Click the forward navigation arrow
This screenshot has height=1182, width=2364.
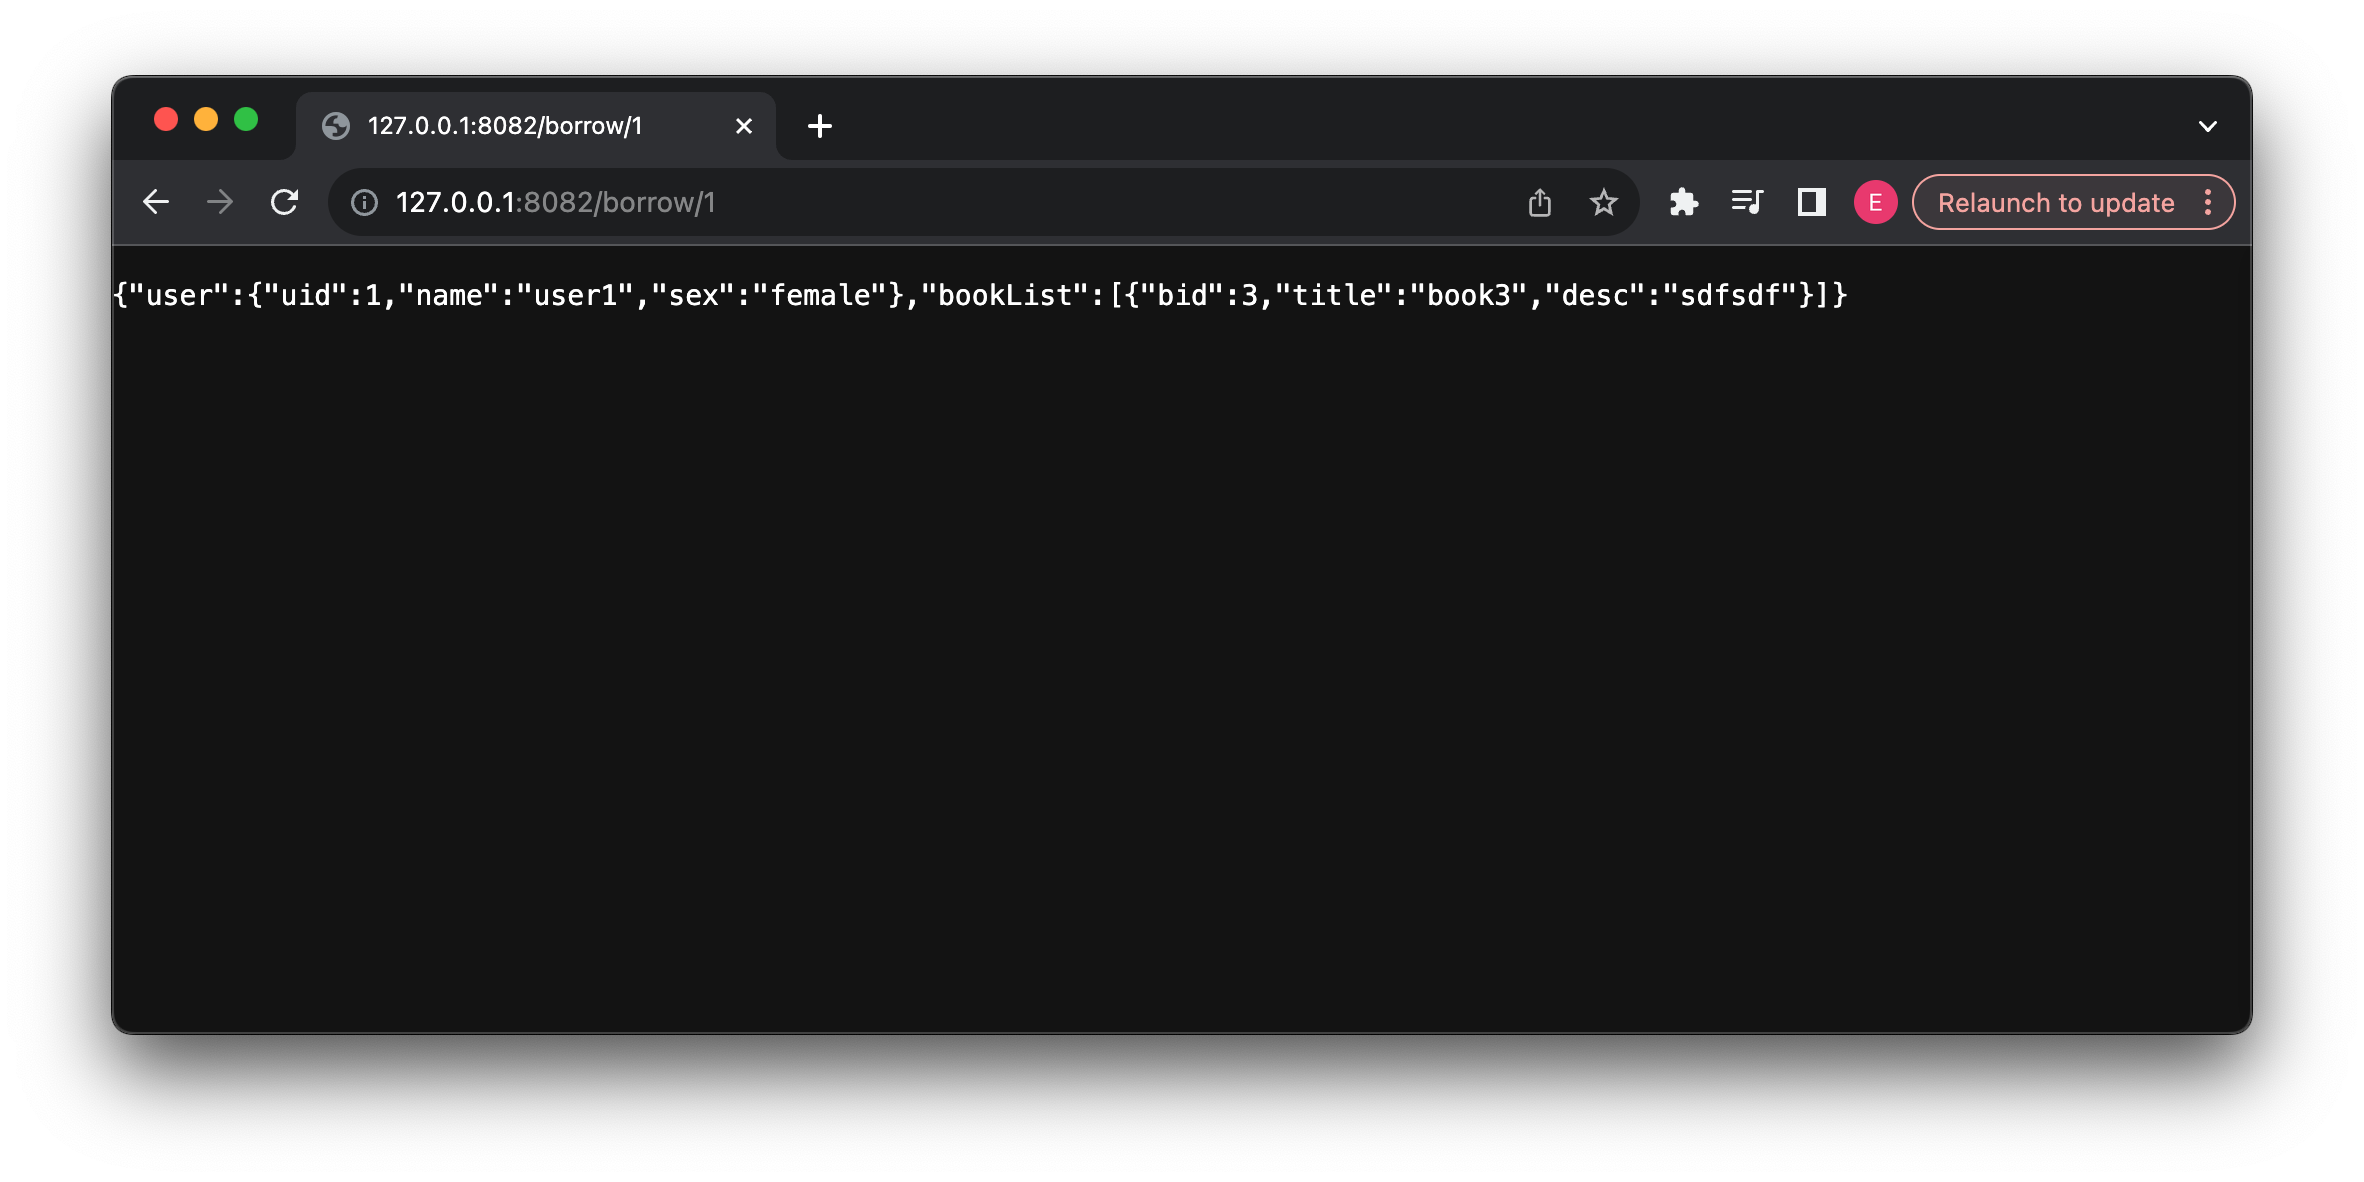(222, 204)
